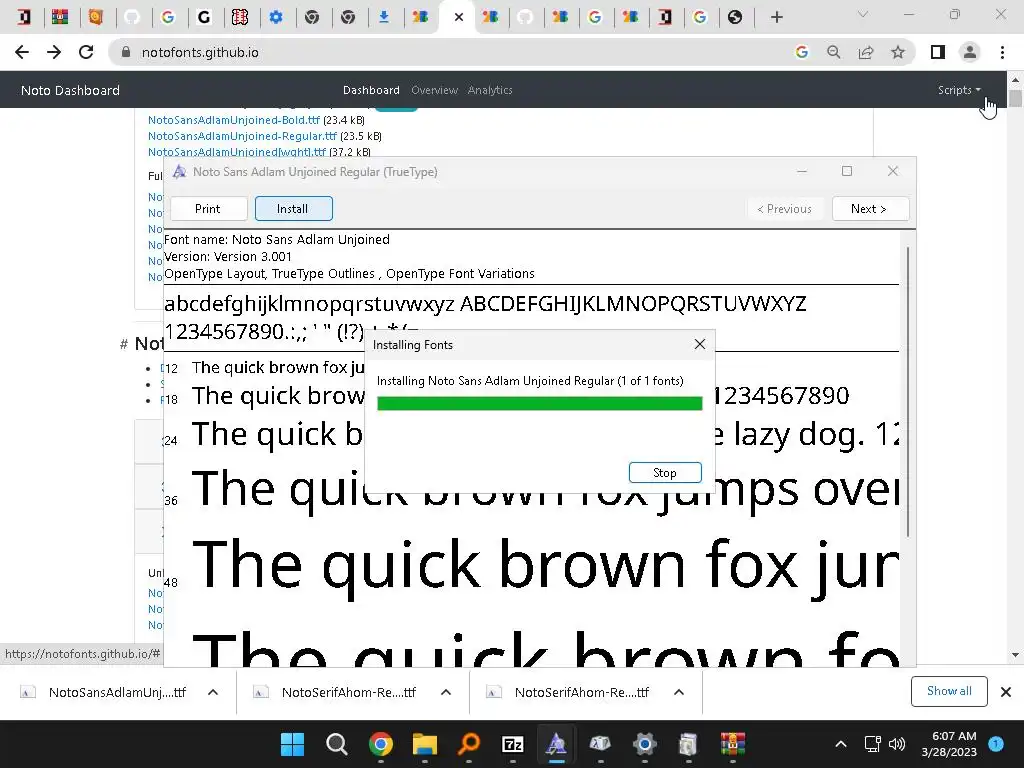Switch to the WinRAR favicon tab
This screenshot has width=1024, height=768.
[60, 17]
